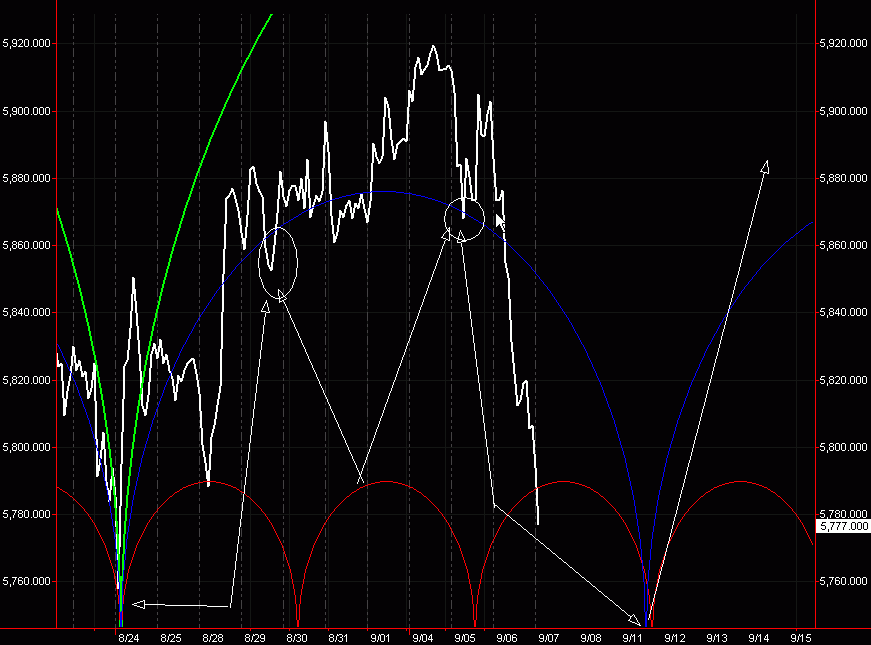Image resolution: width=871 pixels, height=645 pixels.
Task: Click the 9/05 date label
Action: pyautogui.click(x=465, y=638)
